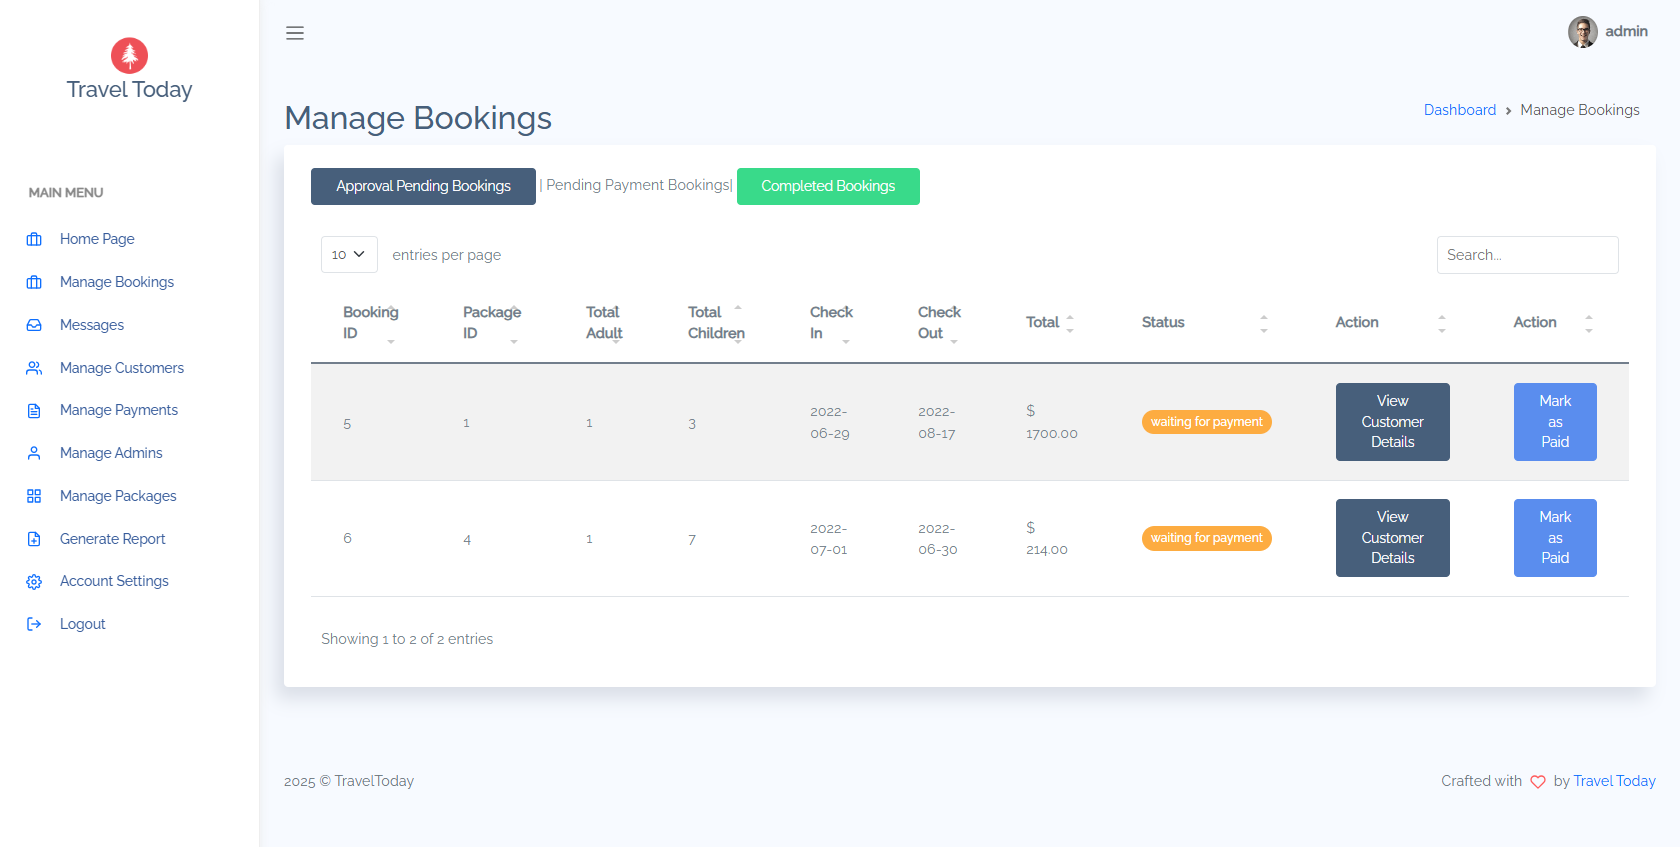Sort table by Total Adult column

click(x=604, y=322)
